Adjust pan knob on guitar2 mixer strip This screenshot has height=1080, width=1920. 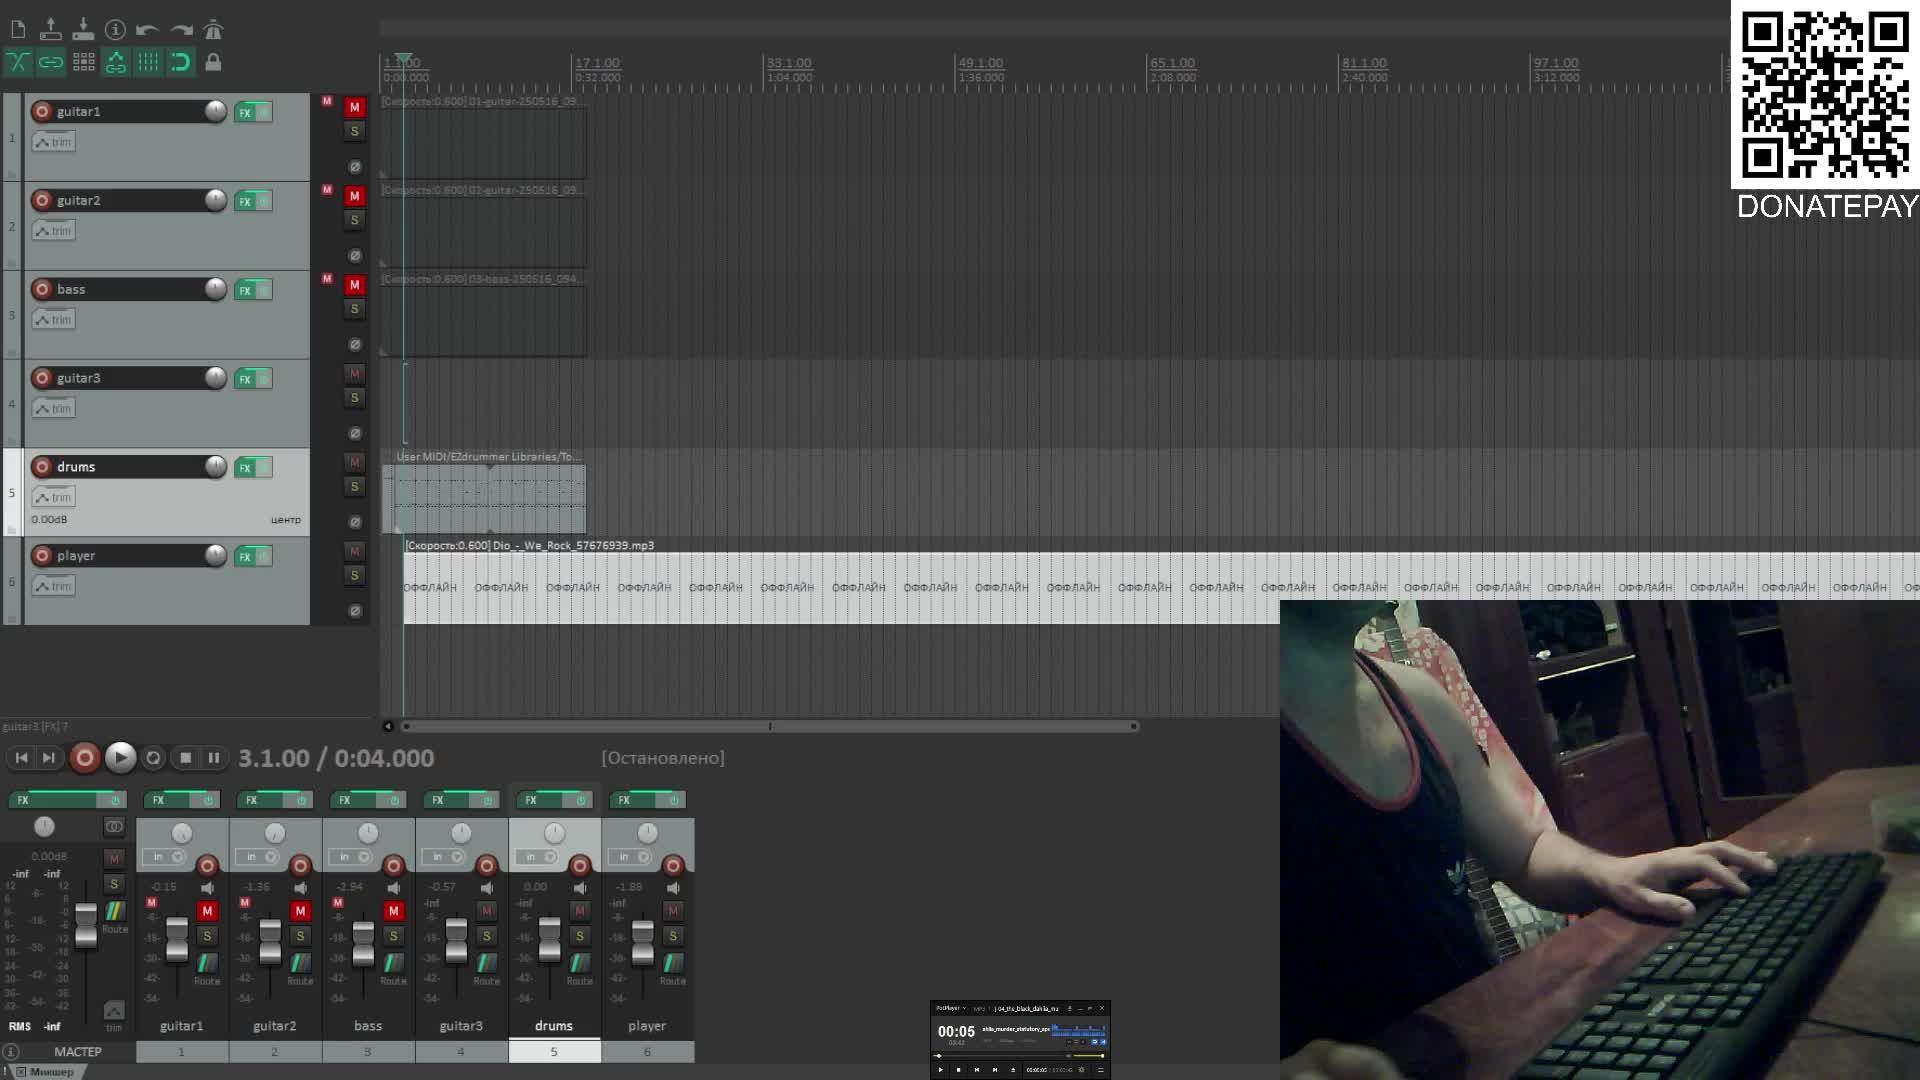coord(275,833)
